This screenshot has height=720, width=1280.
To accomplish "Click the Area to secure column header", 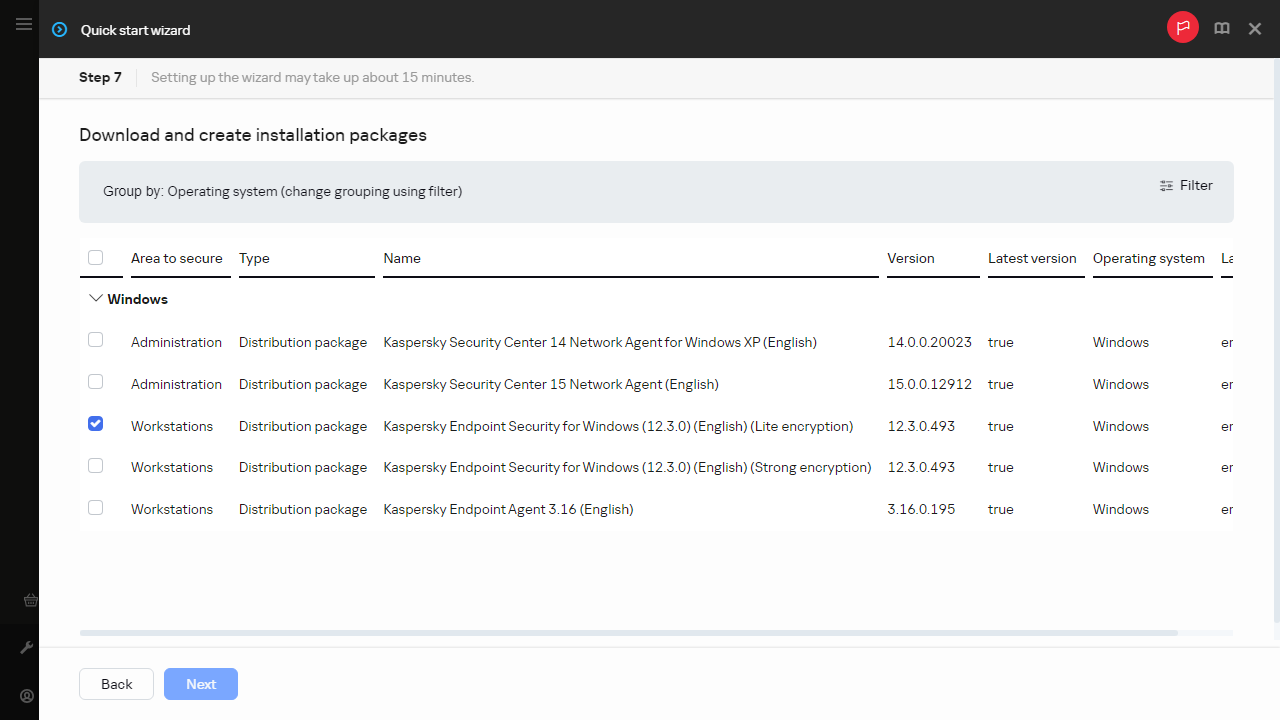I will [x=176, y=258].
